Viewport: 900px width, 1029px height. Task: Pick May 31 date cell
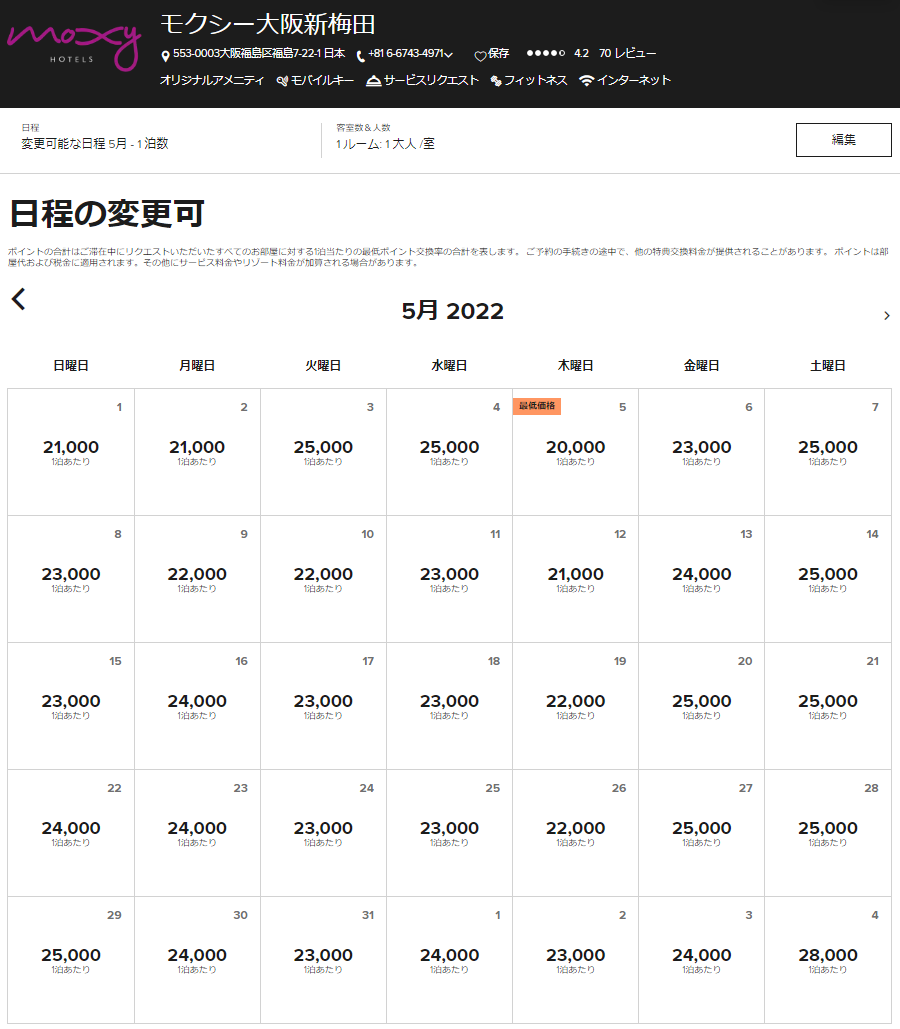[x=323, y=960]
